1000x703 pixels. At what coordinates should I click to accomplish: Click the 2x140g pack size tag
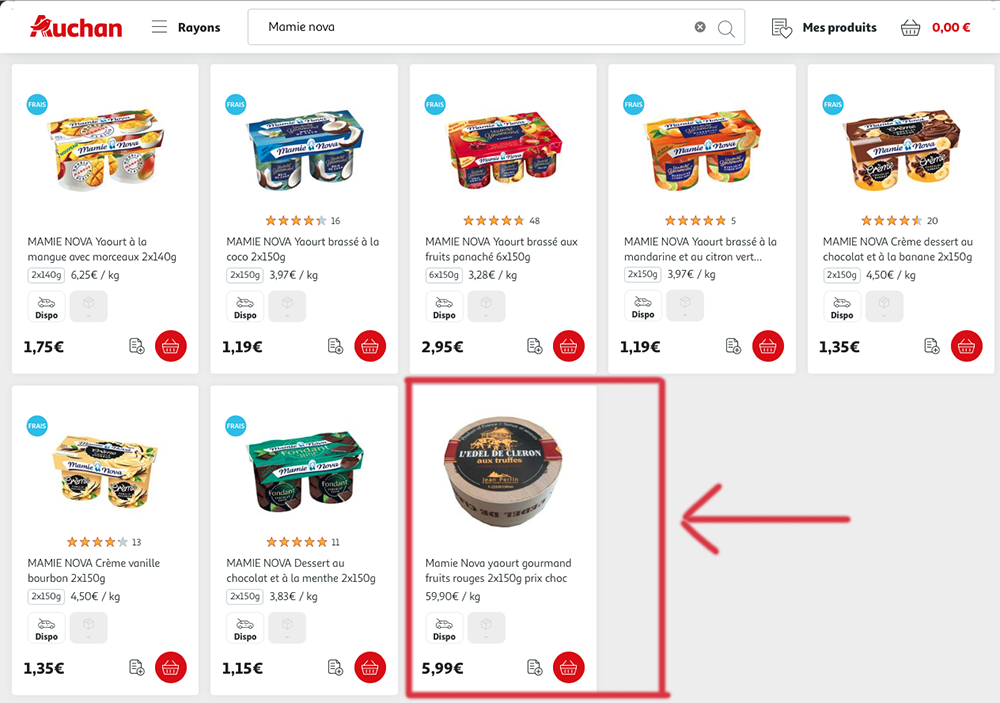point(47,275)
